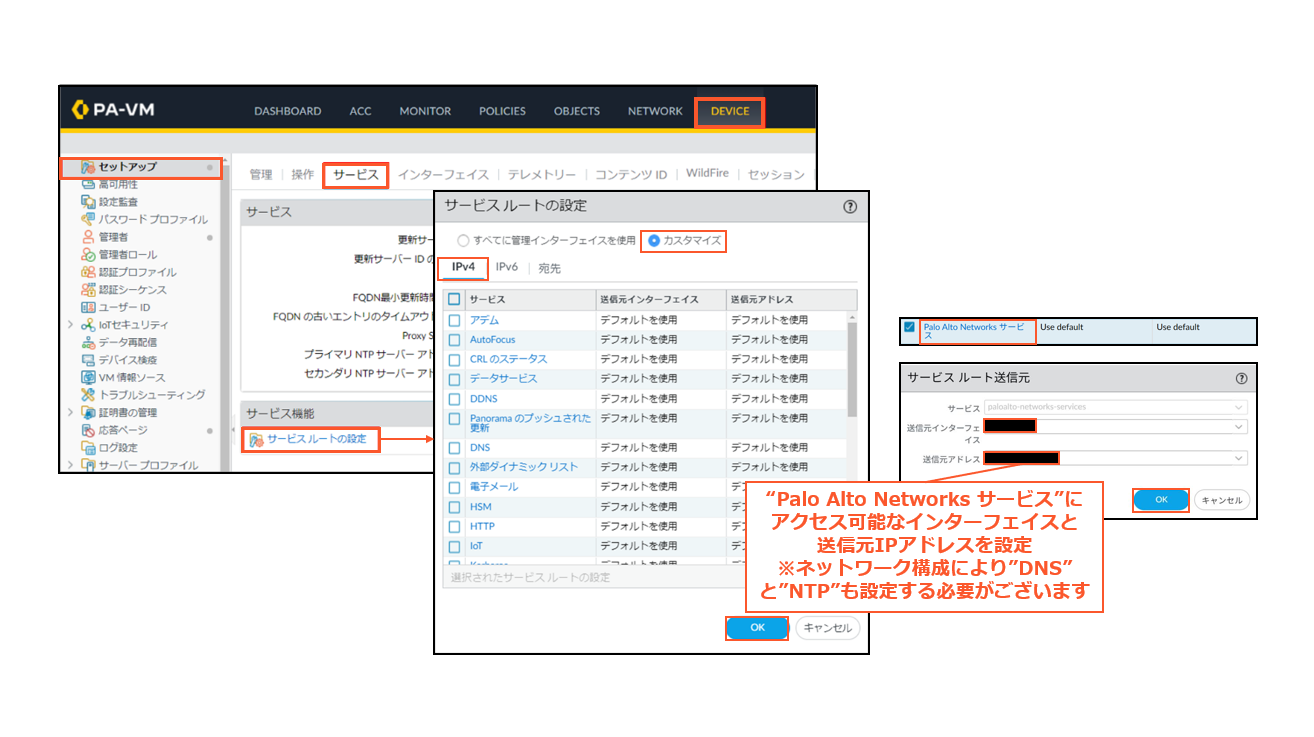Viewport: 1314px width, 737px height.
Task: Click キャンセル in サービス ルート送信元 dialog
Action: coord(1221,500)
